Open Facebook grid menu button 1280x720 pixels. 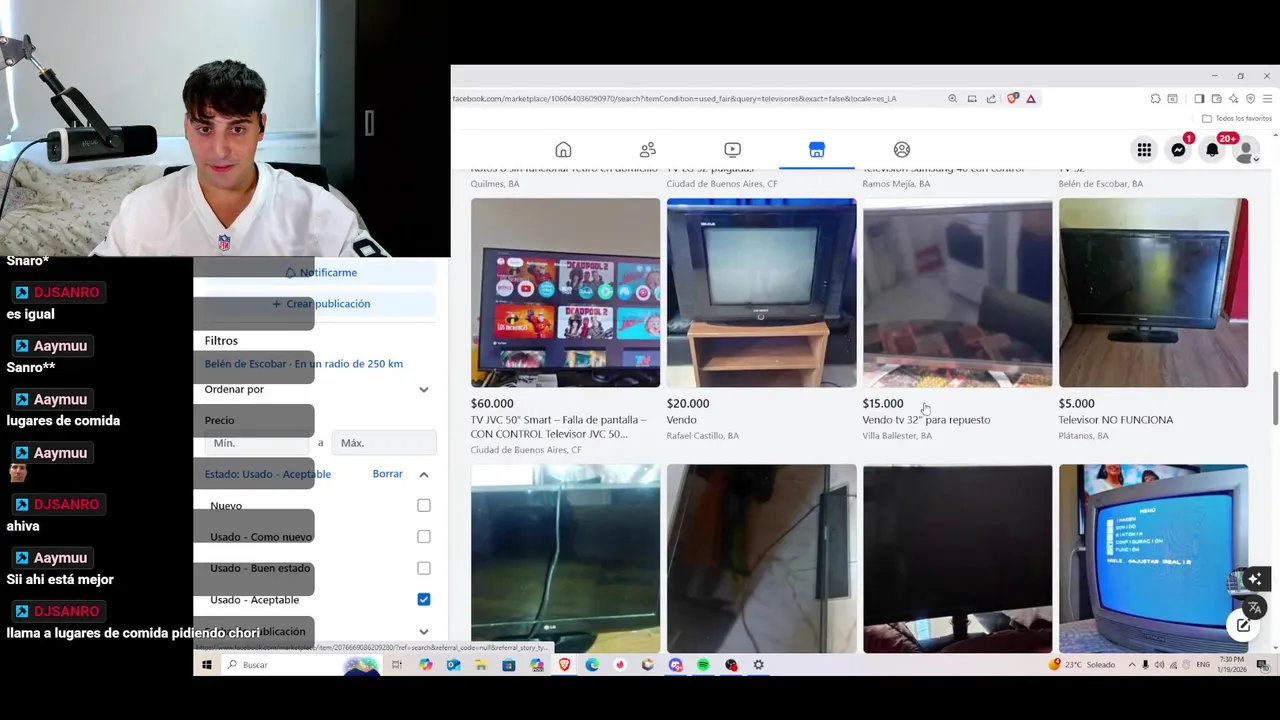(x=1144, y=150)
